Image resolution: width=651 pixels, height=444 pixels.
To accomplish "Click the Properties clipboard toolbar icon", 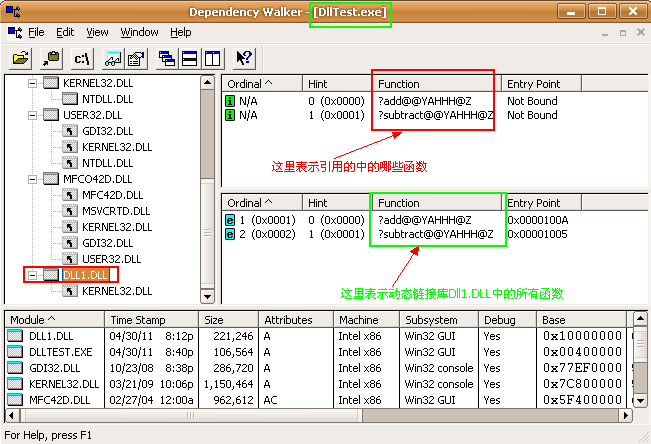I will click(136, 58).
